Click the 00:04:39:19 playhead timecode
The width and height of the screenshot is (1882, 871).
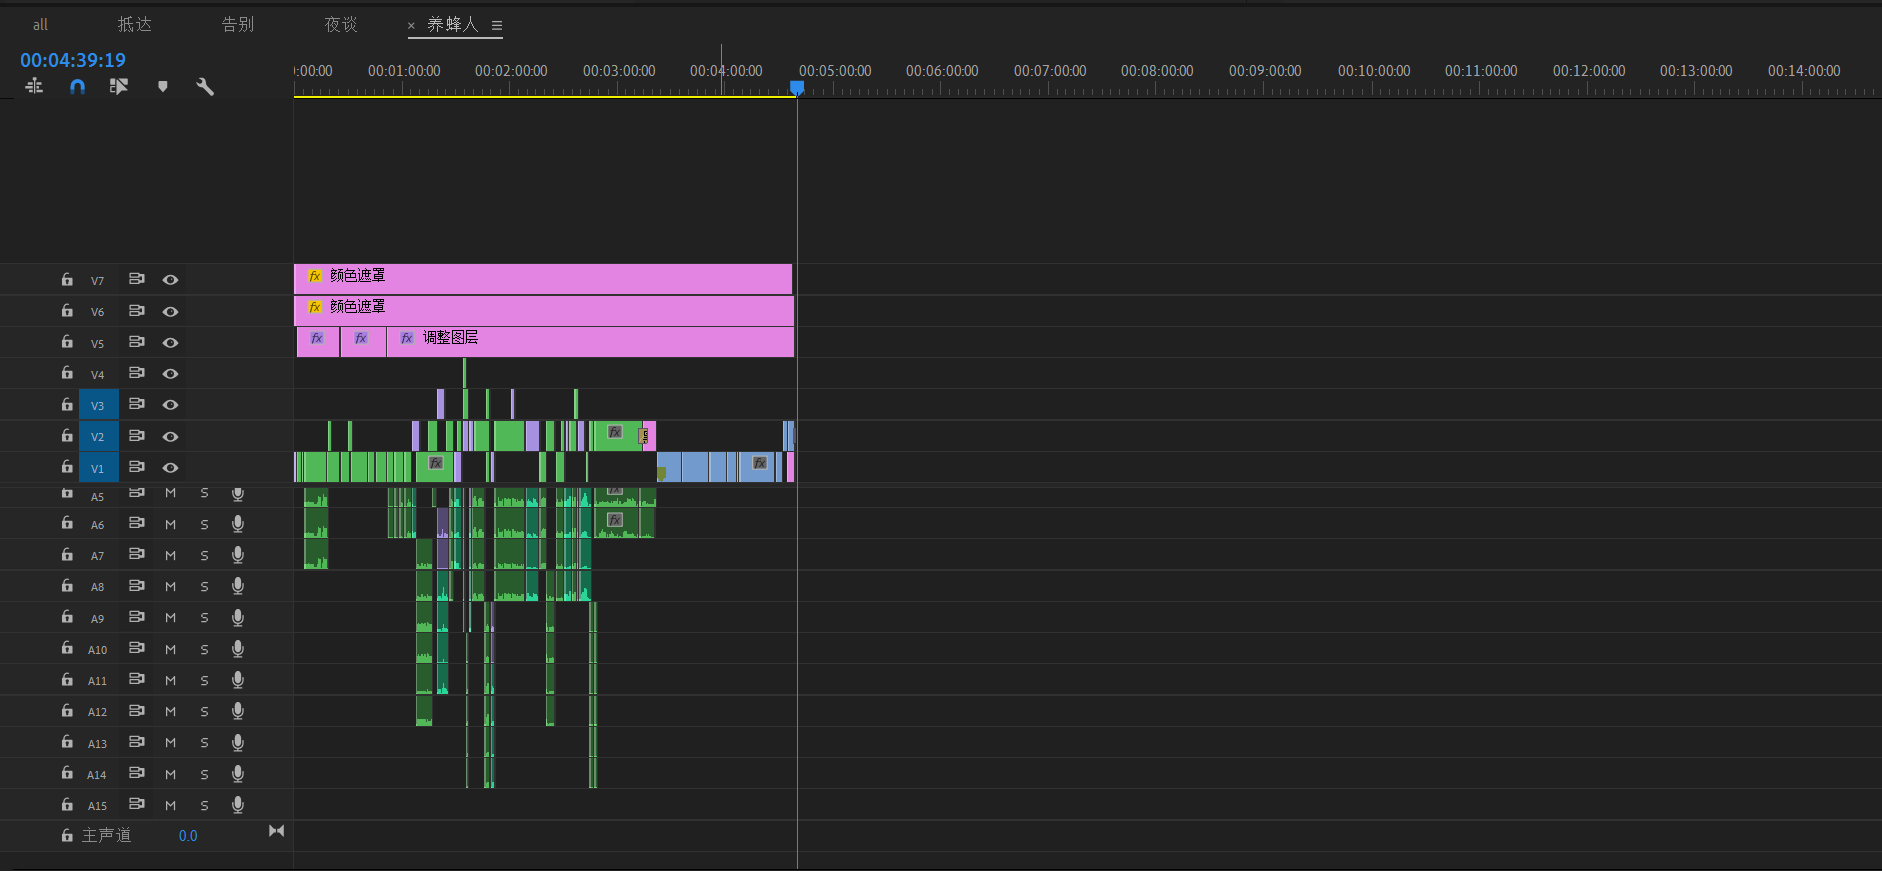click(73, 60)
